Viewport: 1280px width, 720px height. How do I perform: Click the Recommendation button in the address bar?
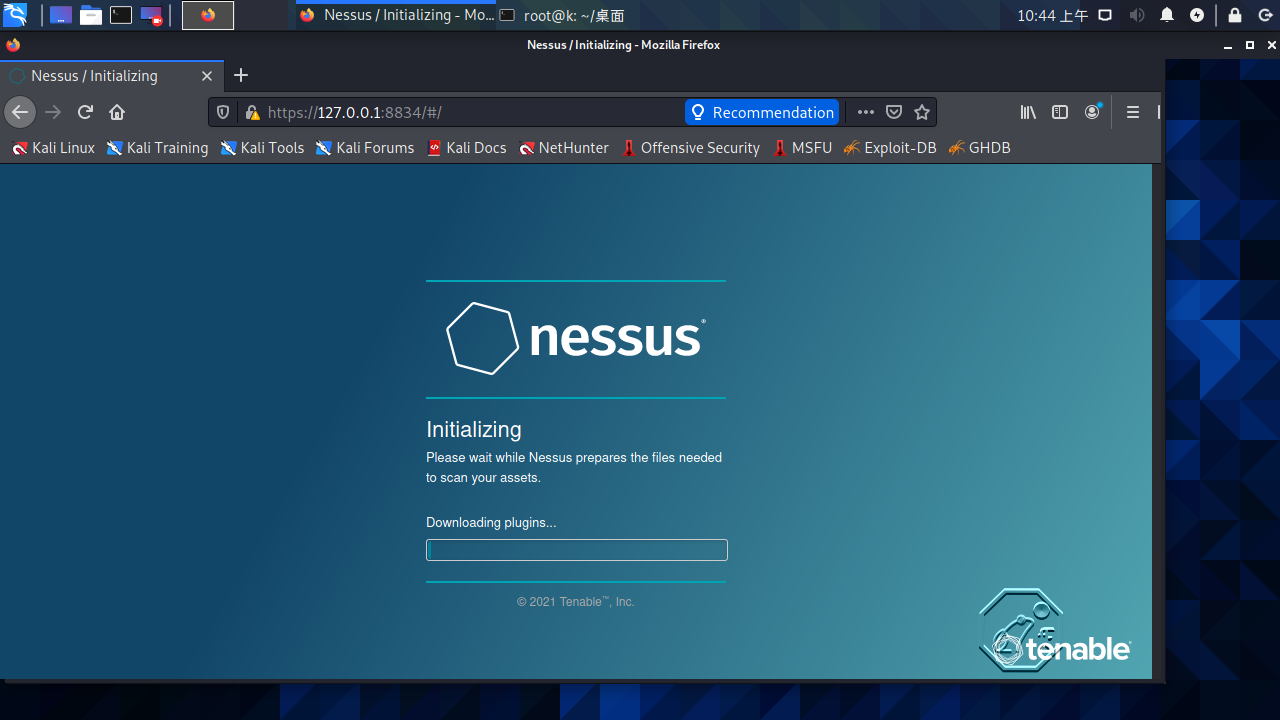[762, 112]
